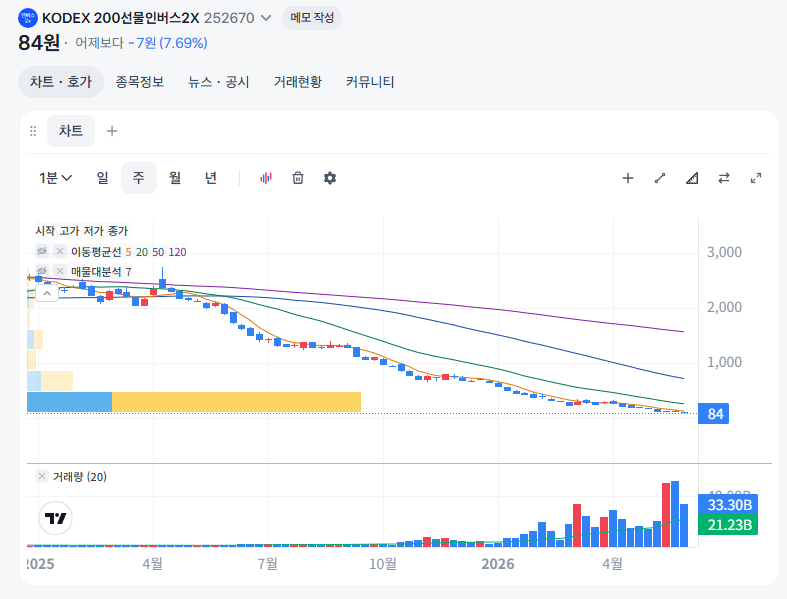Open the 종목정보 tab
The image size is (787, 599).
coord(140,82)
